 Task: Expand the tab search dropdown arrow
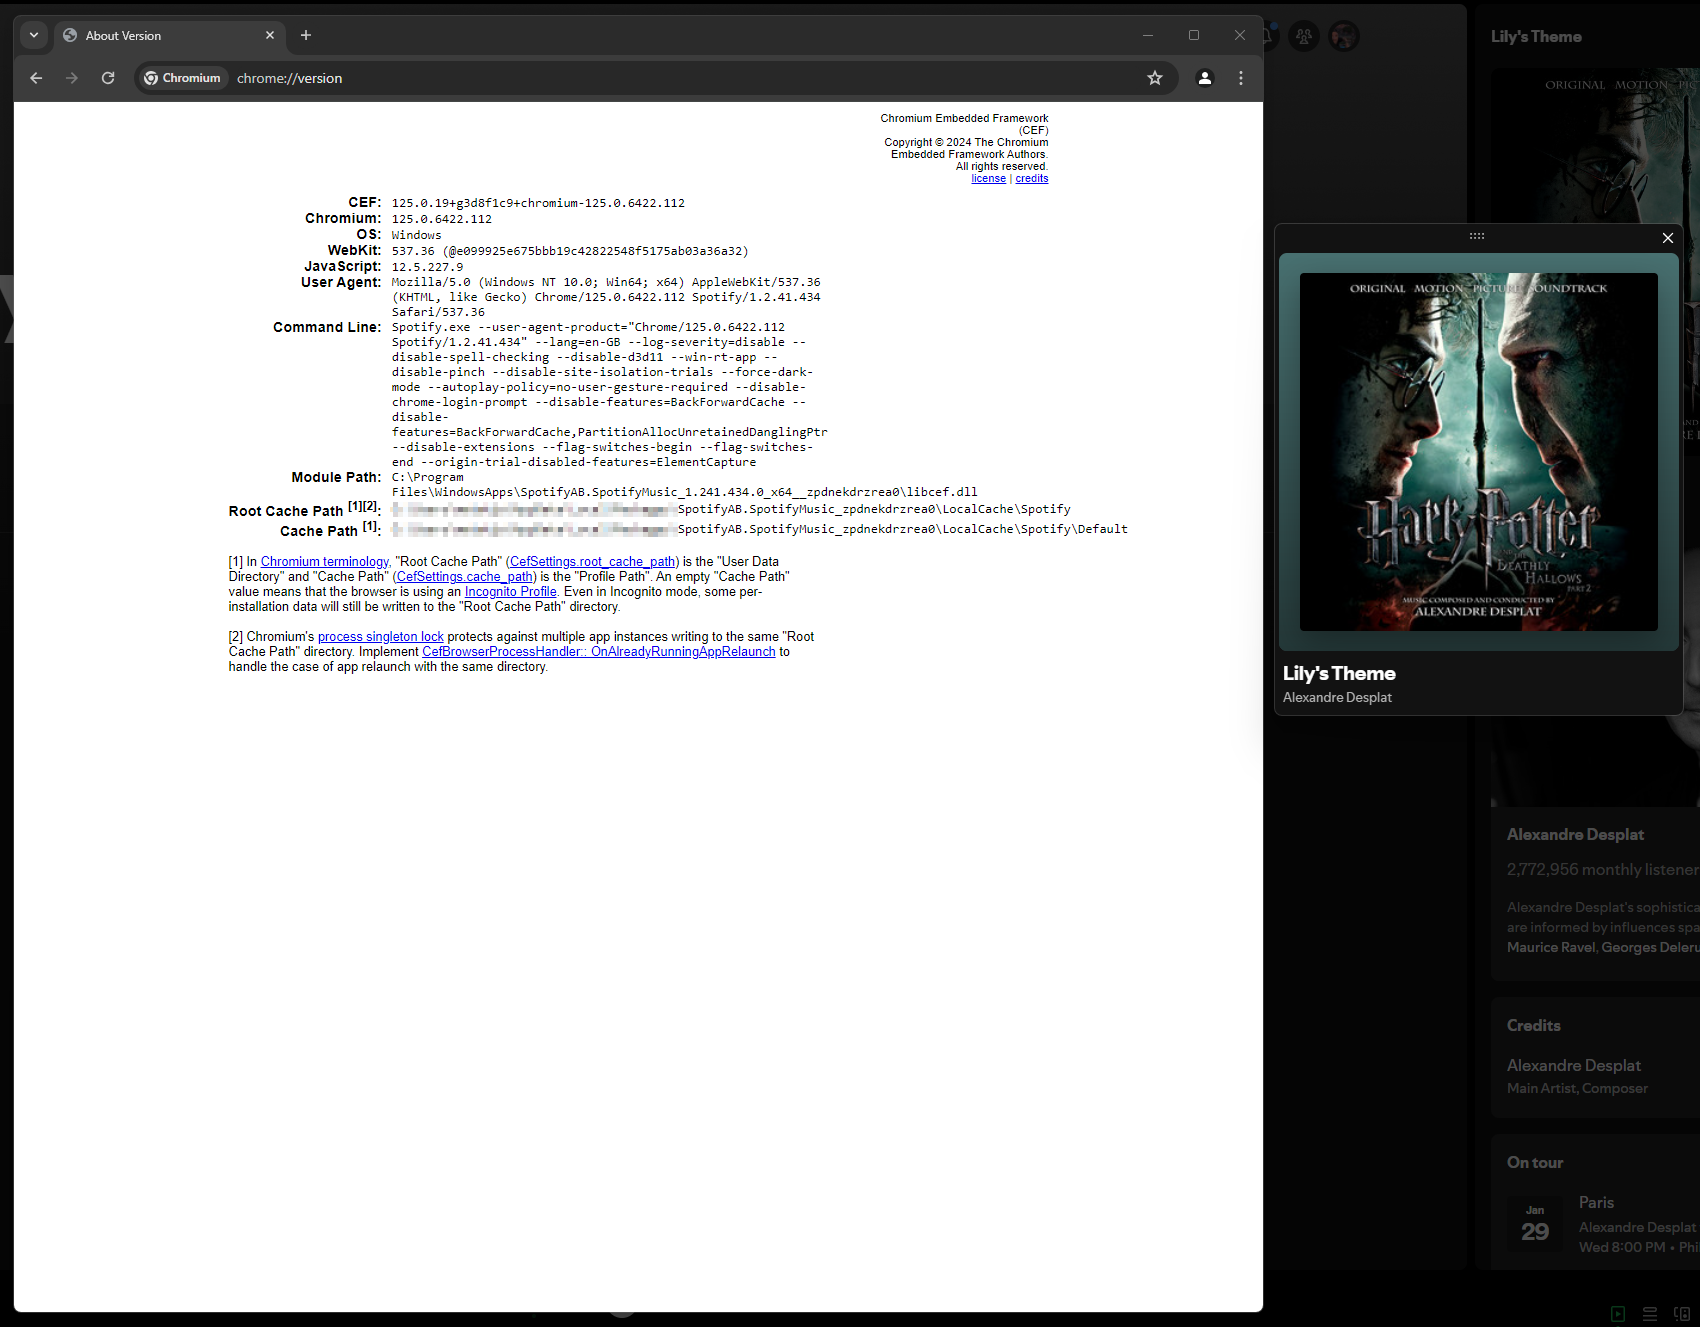[x=34, y=35]
